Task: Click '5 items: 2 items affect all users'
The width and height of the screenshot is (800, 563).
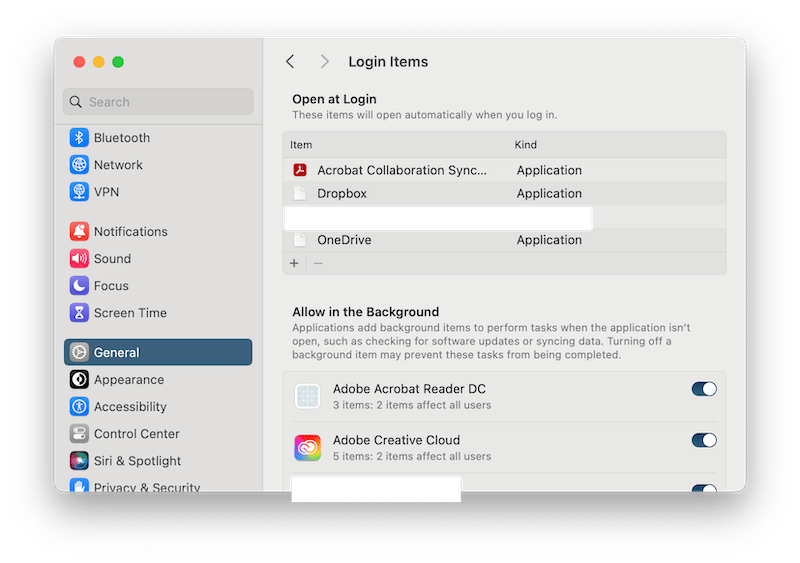Action: coord(412,456)
